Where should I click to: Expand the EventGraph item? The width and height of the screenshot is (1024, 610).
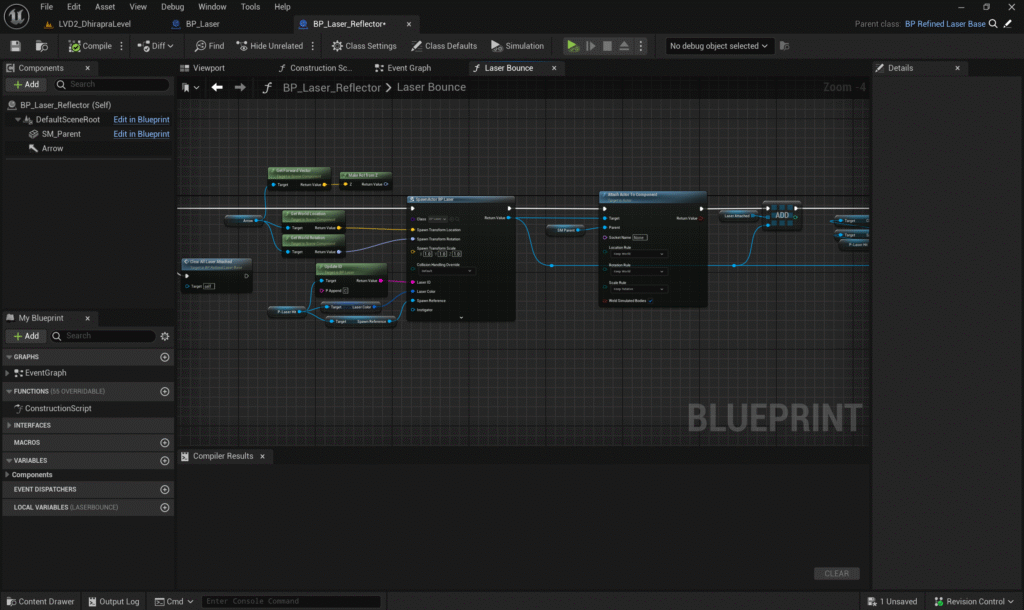pos(7,373)
